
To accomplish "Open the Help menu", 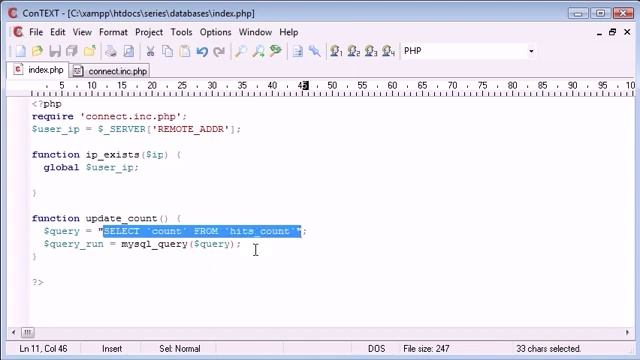I will pyautogui.click(x=289, y=32).
